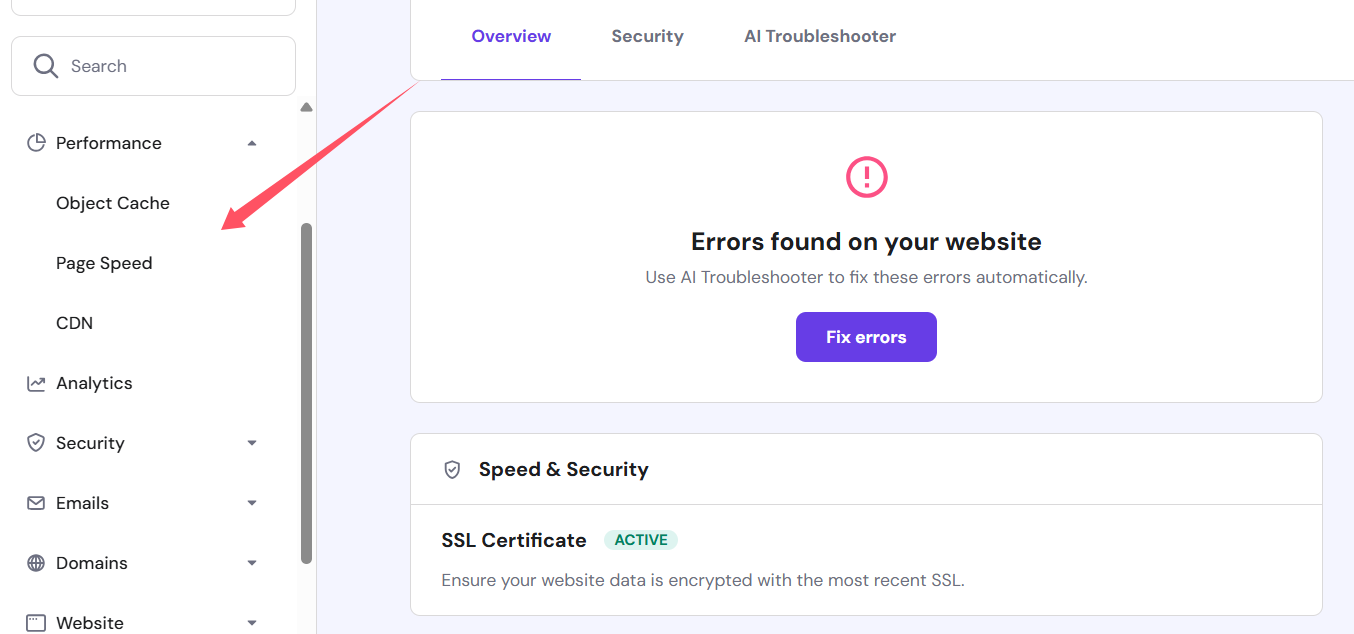The width and height of the screenshot is (1354, 634).
Task: Open Page Speed under Performance
Action: (x=104, y=263)
